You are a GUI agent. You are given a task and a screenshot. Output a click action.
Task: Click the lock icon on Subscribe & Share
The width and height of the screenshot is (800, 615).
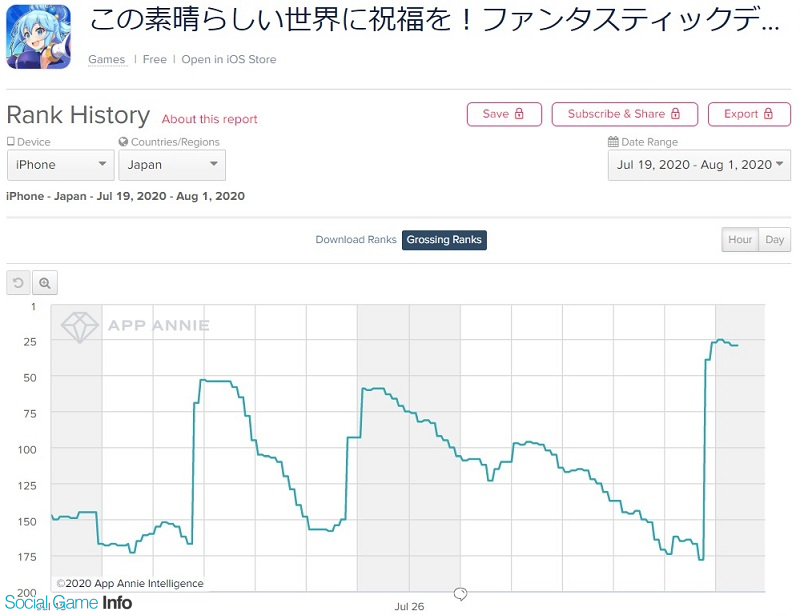click(675, 114)
